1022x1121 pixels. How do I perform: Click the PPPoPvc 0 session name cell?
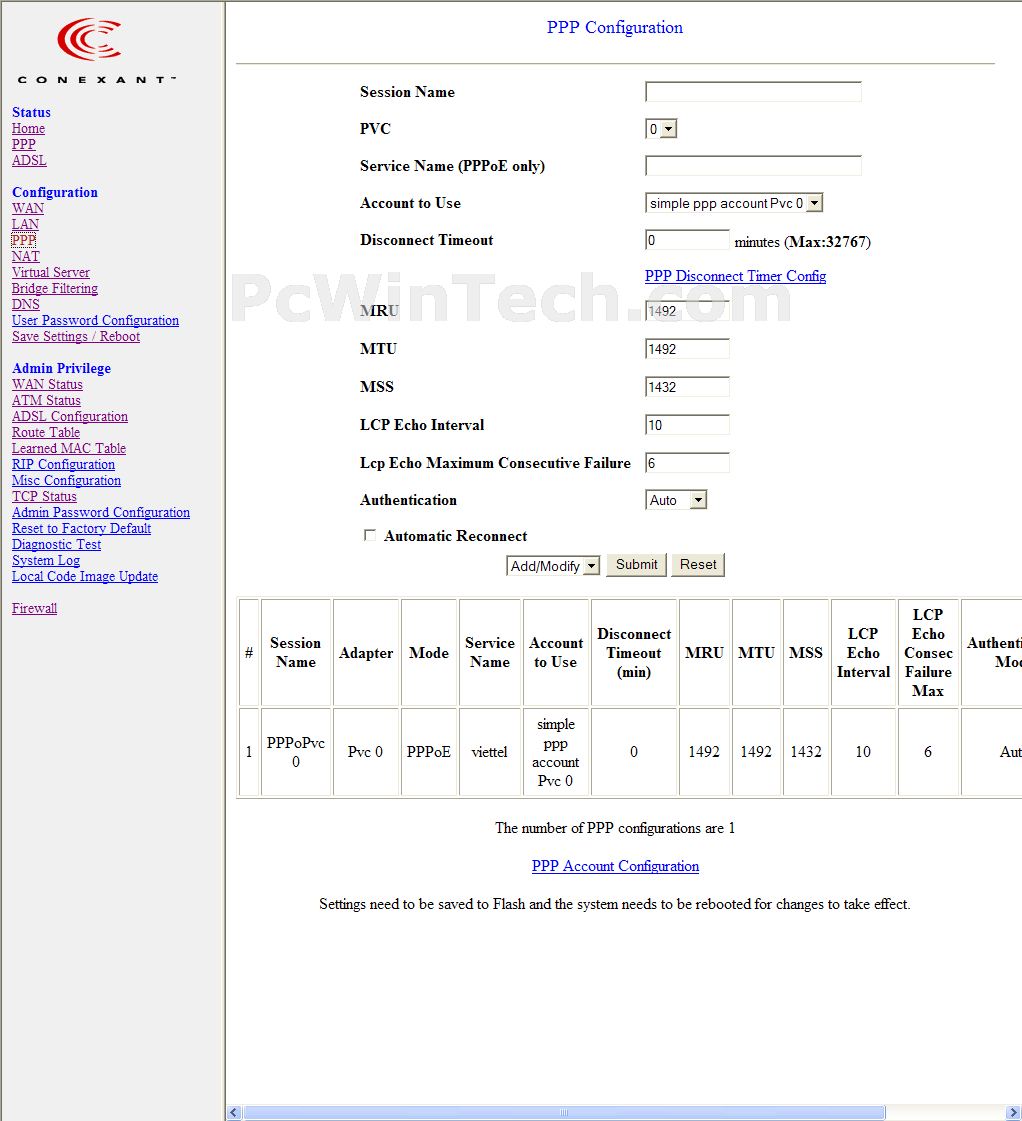(x=296, y=752)
